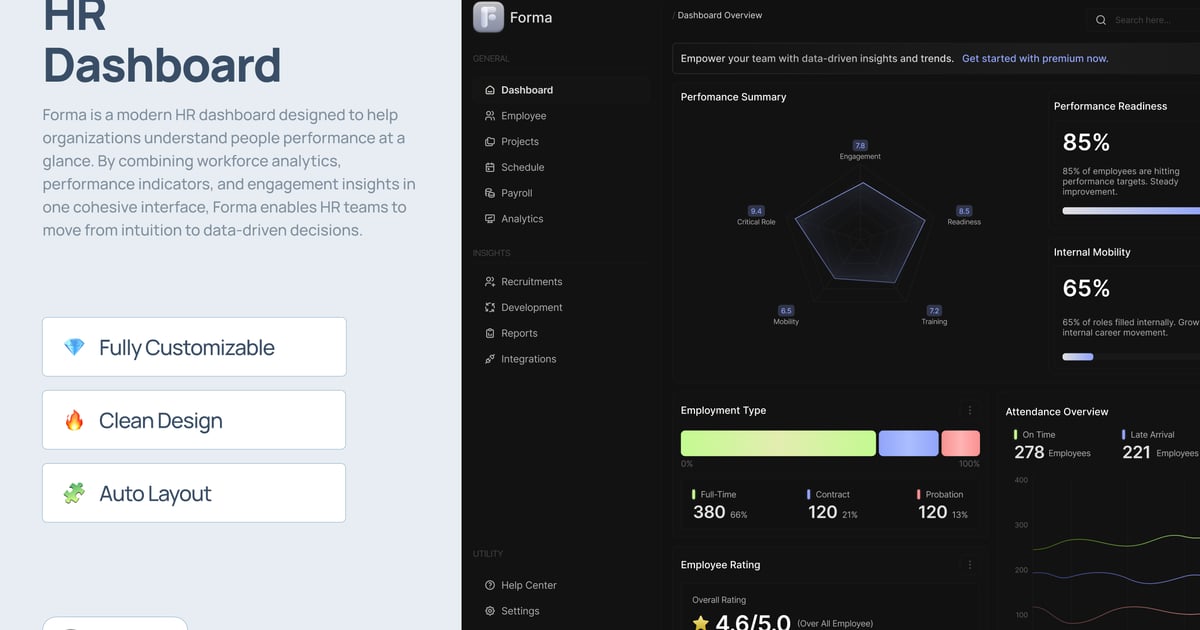Click the Auto Layout button

click(x=194, y=493)
